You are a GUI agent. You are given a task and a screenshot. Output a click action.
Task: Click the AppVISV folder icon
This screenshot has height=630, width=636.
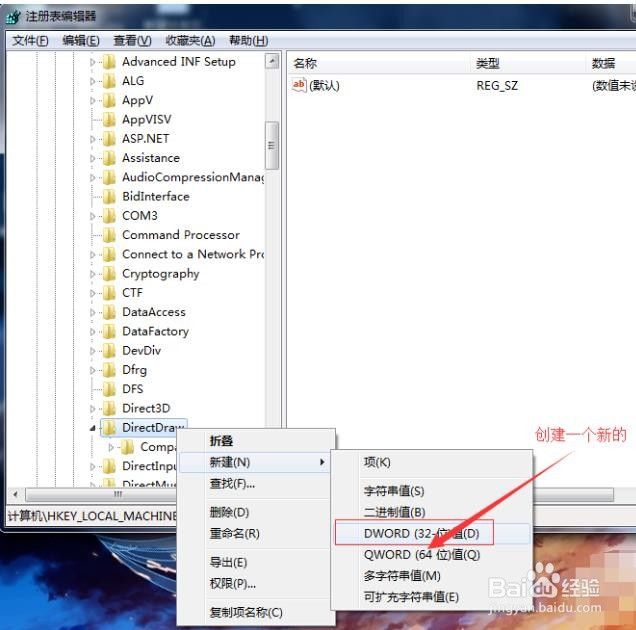point(109,119)
